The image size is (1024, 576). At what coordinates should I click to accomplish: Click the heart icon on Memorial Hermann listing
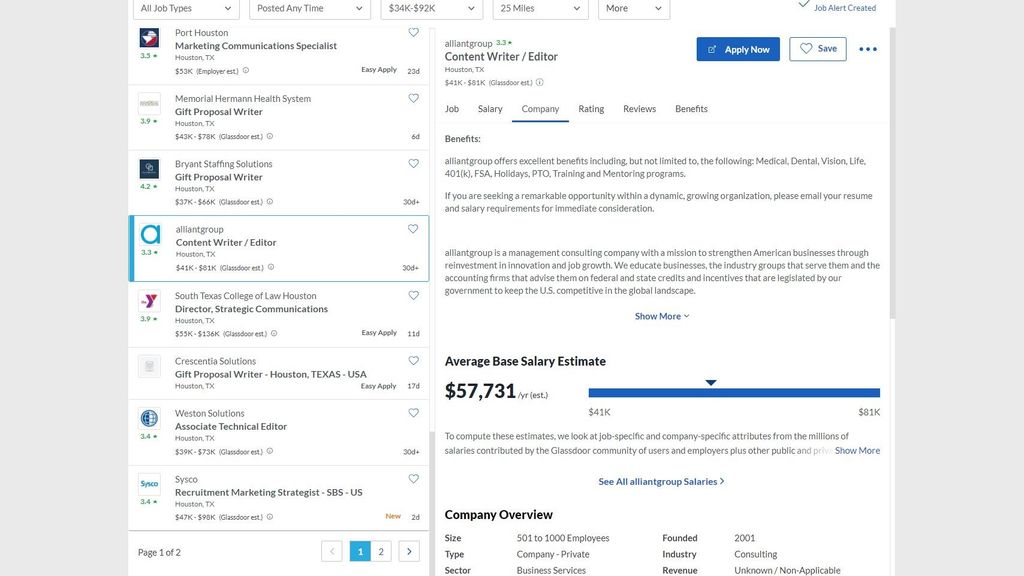pyautogui.click(x=412, y=97)
